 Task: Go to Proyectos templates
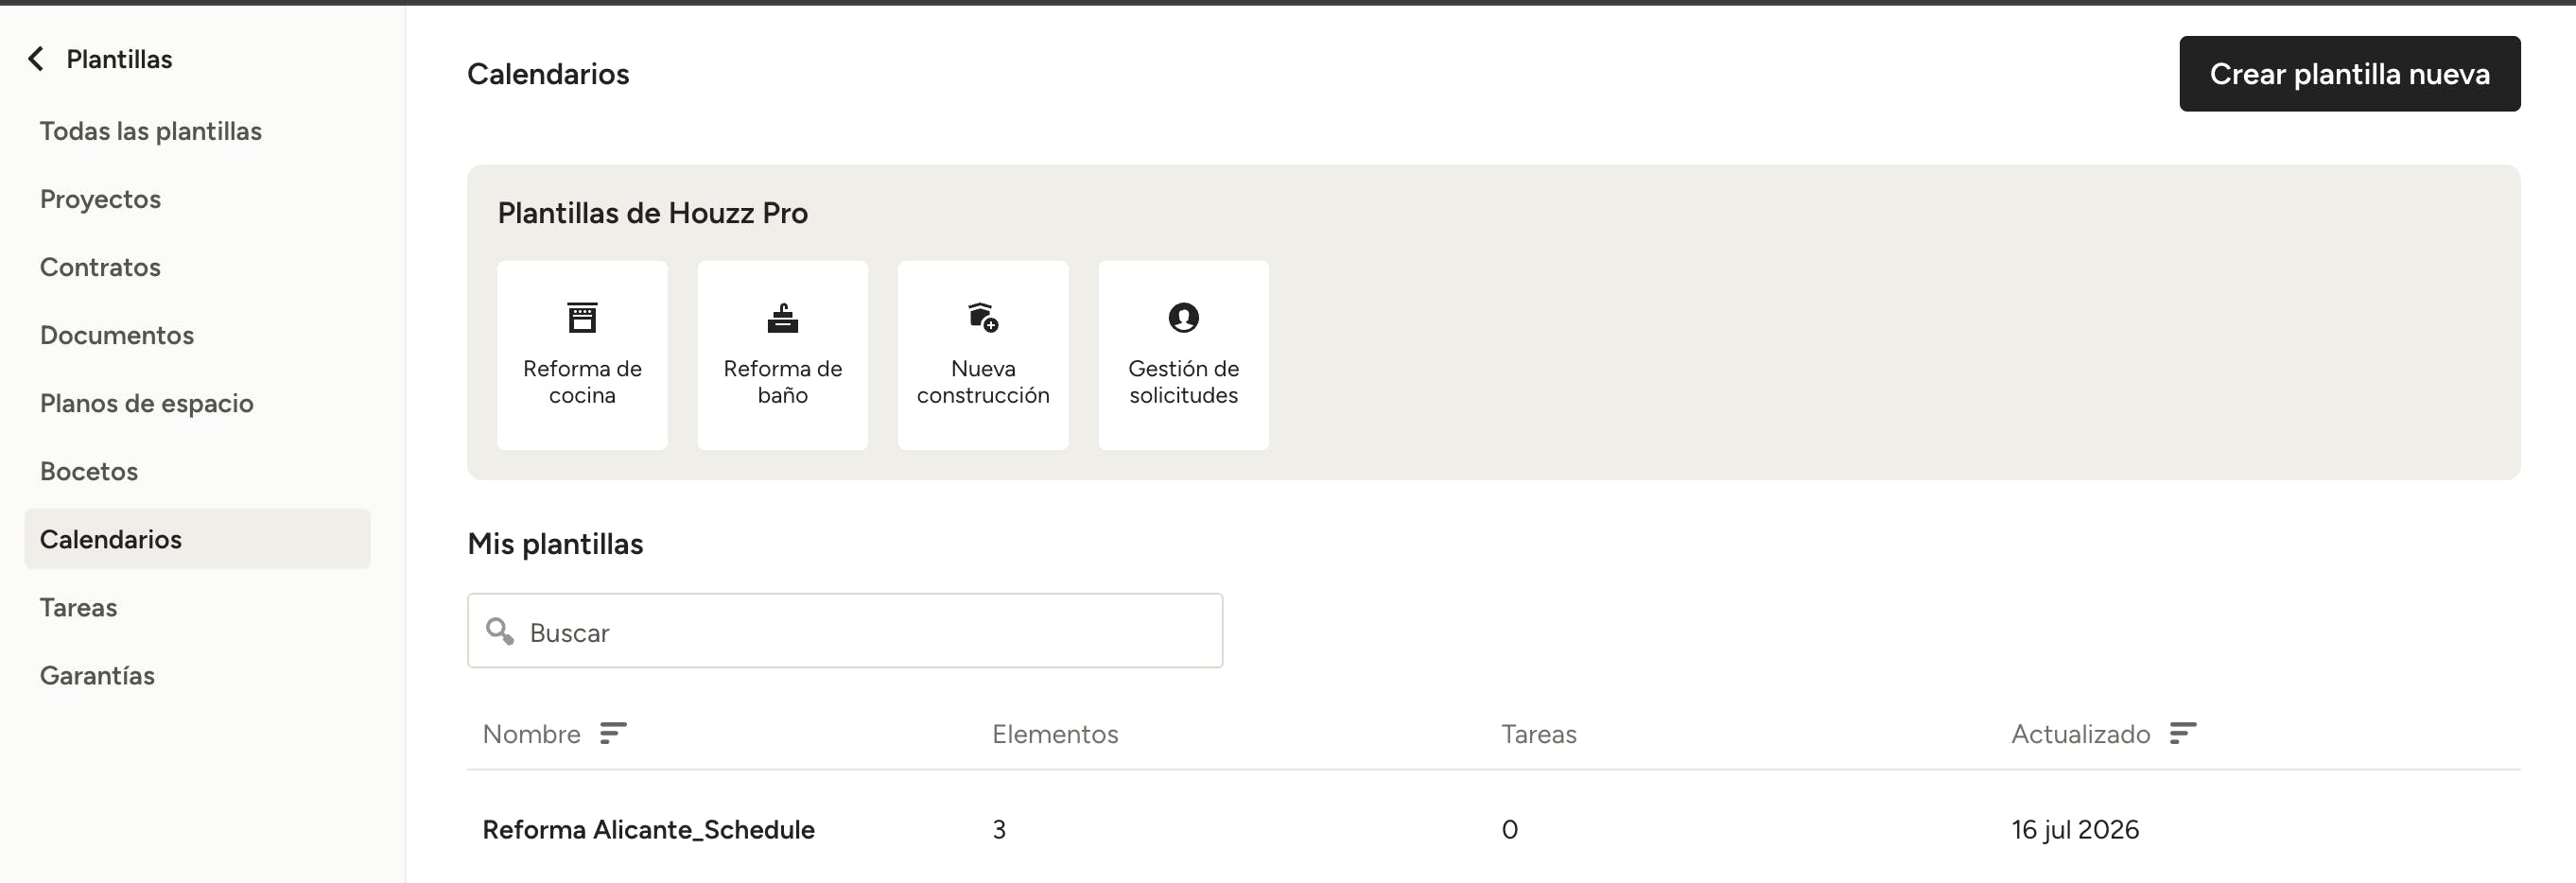[x=100, y=199]
